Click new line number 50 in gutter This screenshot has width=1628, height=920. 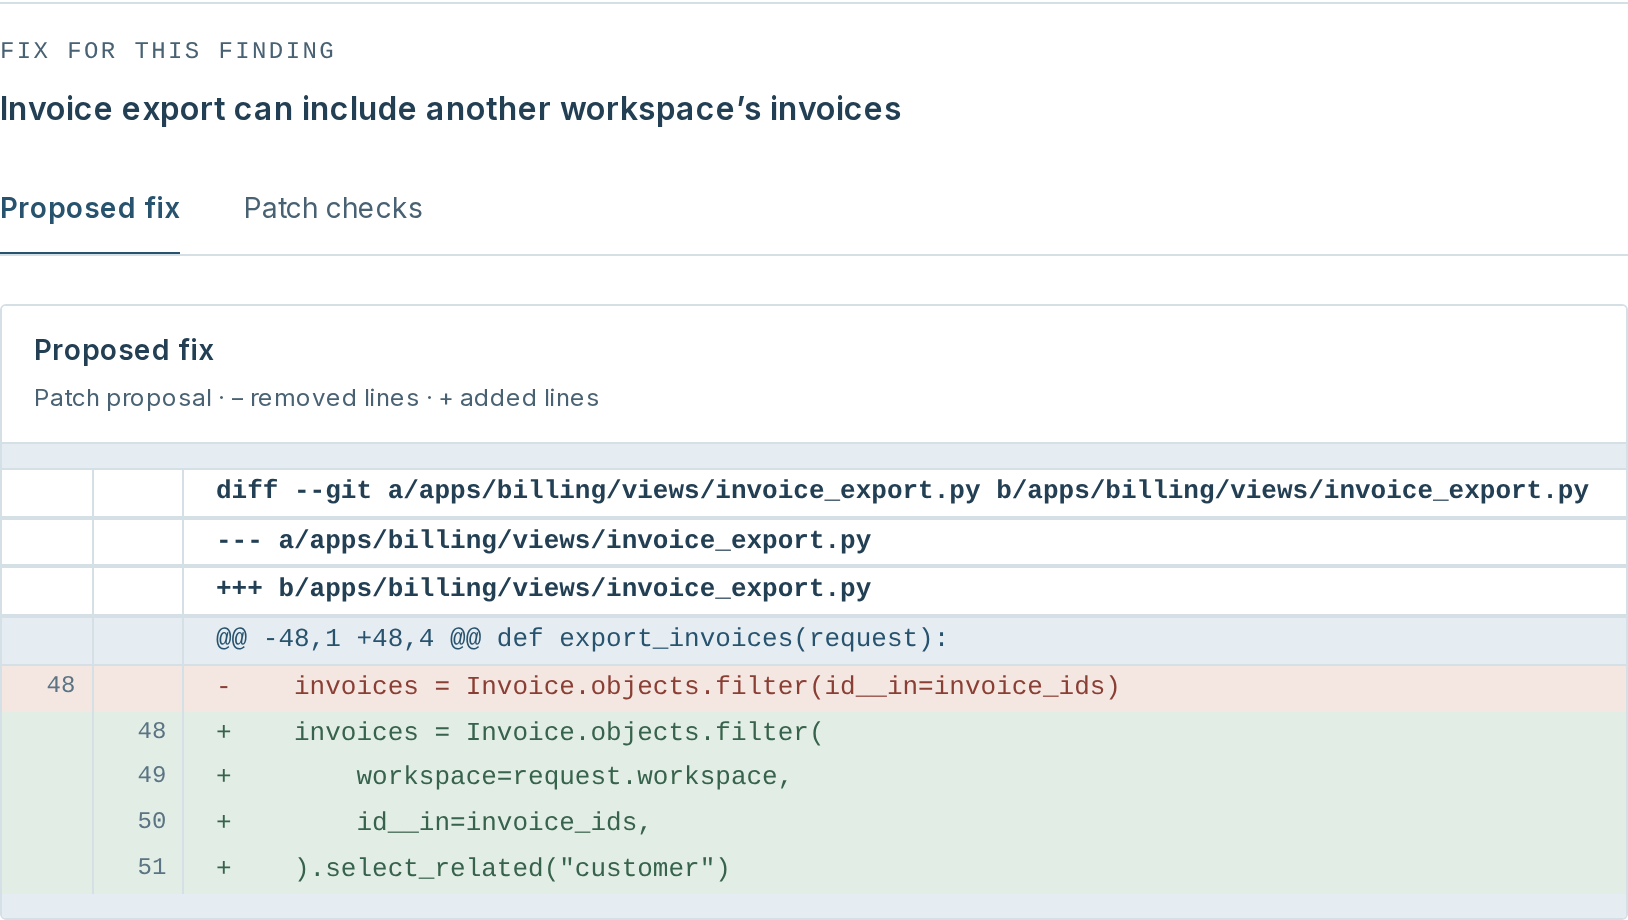coord(152,821)
